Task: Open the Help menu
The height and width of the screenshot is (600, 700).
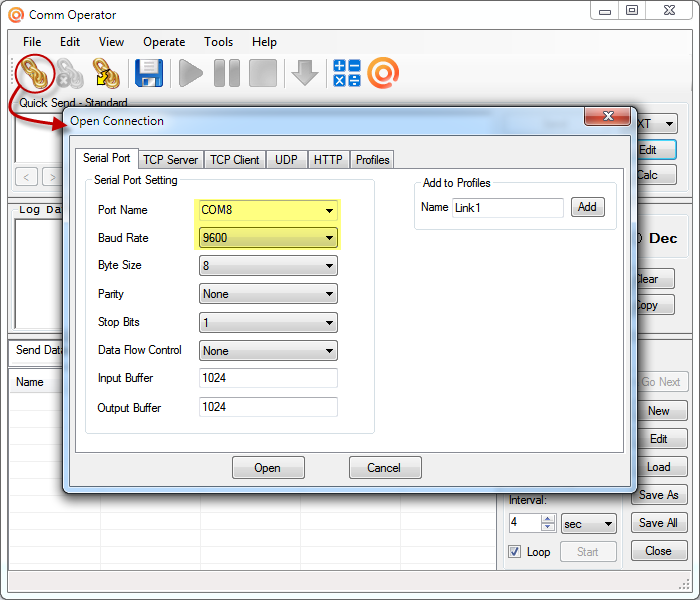Action: 264,42
